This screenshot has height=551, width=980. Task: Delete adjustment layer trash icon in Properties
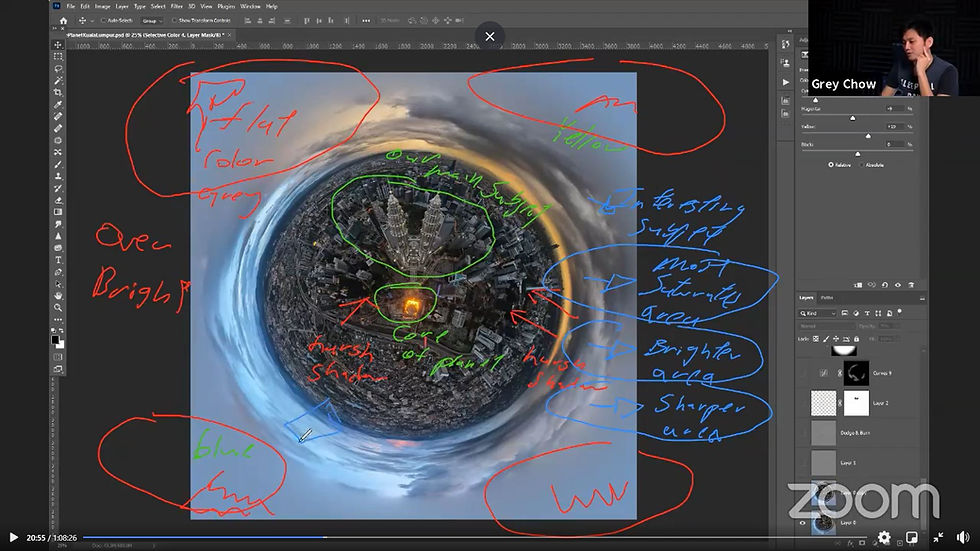tap(911, 285)
